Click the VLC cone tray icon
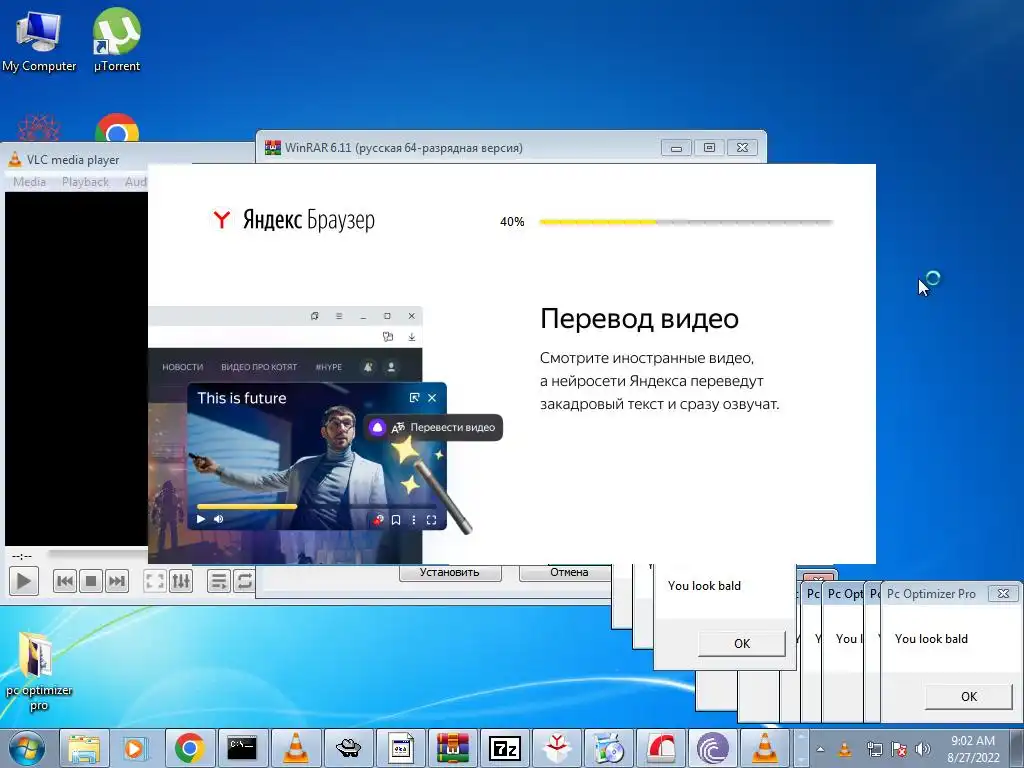1024x768 pixels. [x=844, y=749]
